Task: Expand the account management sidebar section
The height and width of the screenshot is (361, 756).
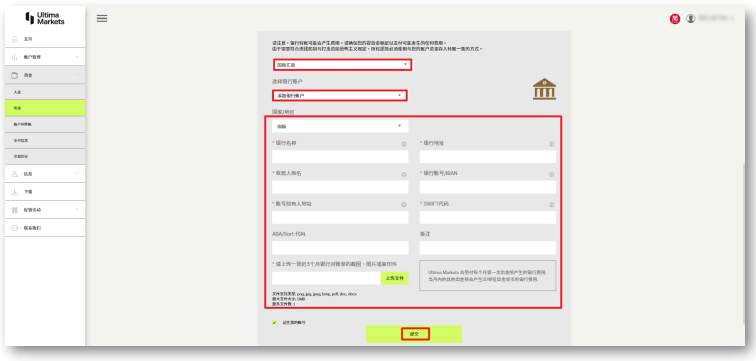Action: (x=45, y=57)
